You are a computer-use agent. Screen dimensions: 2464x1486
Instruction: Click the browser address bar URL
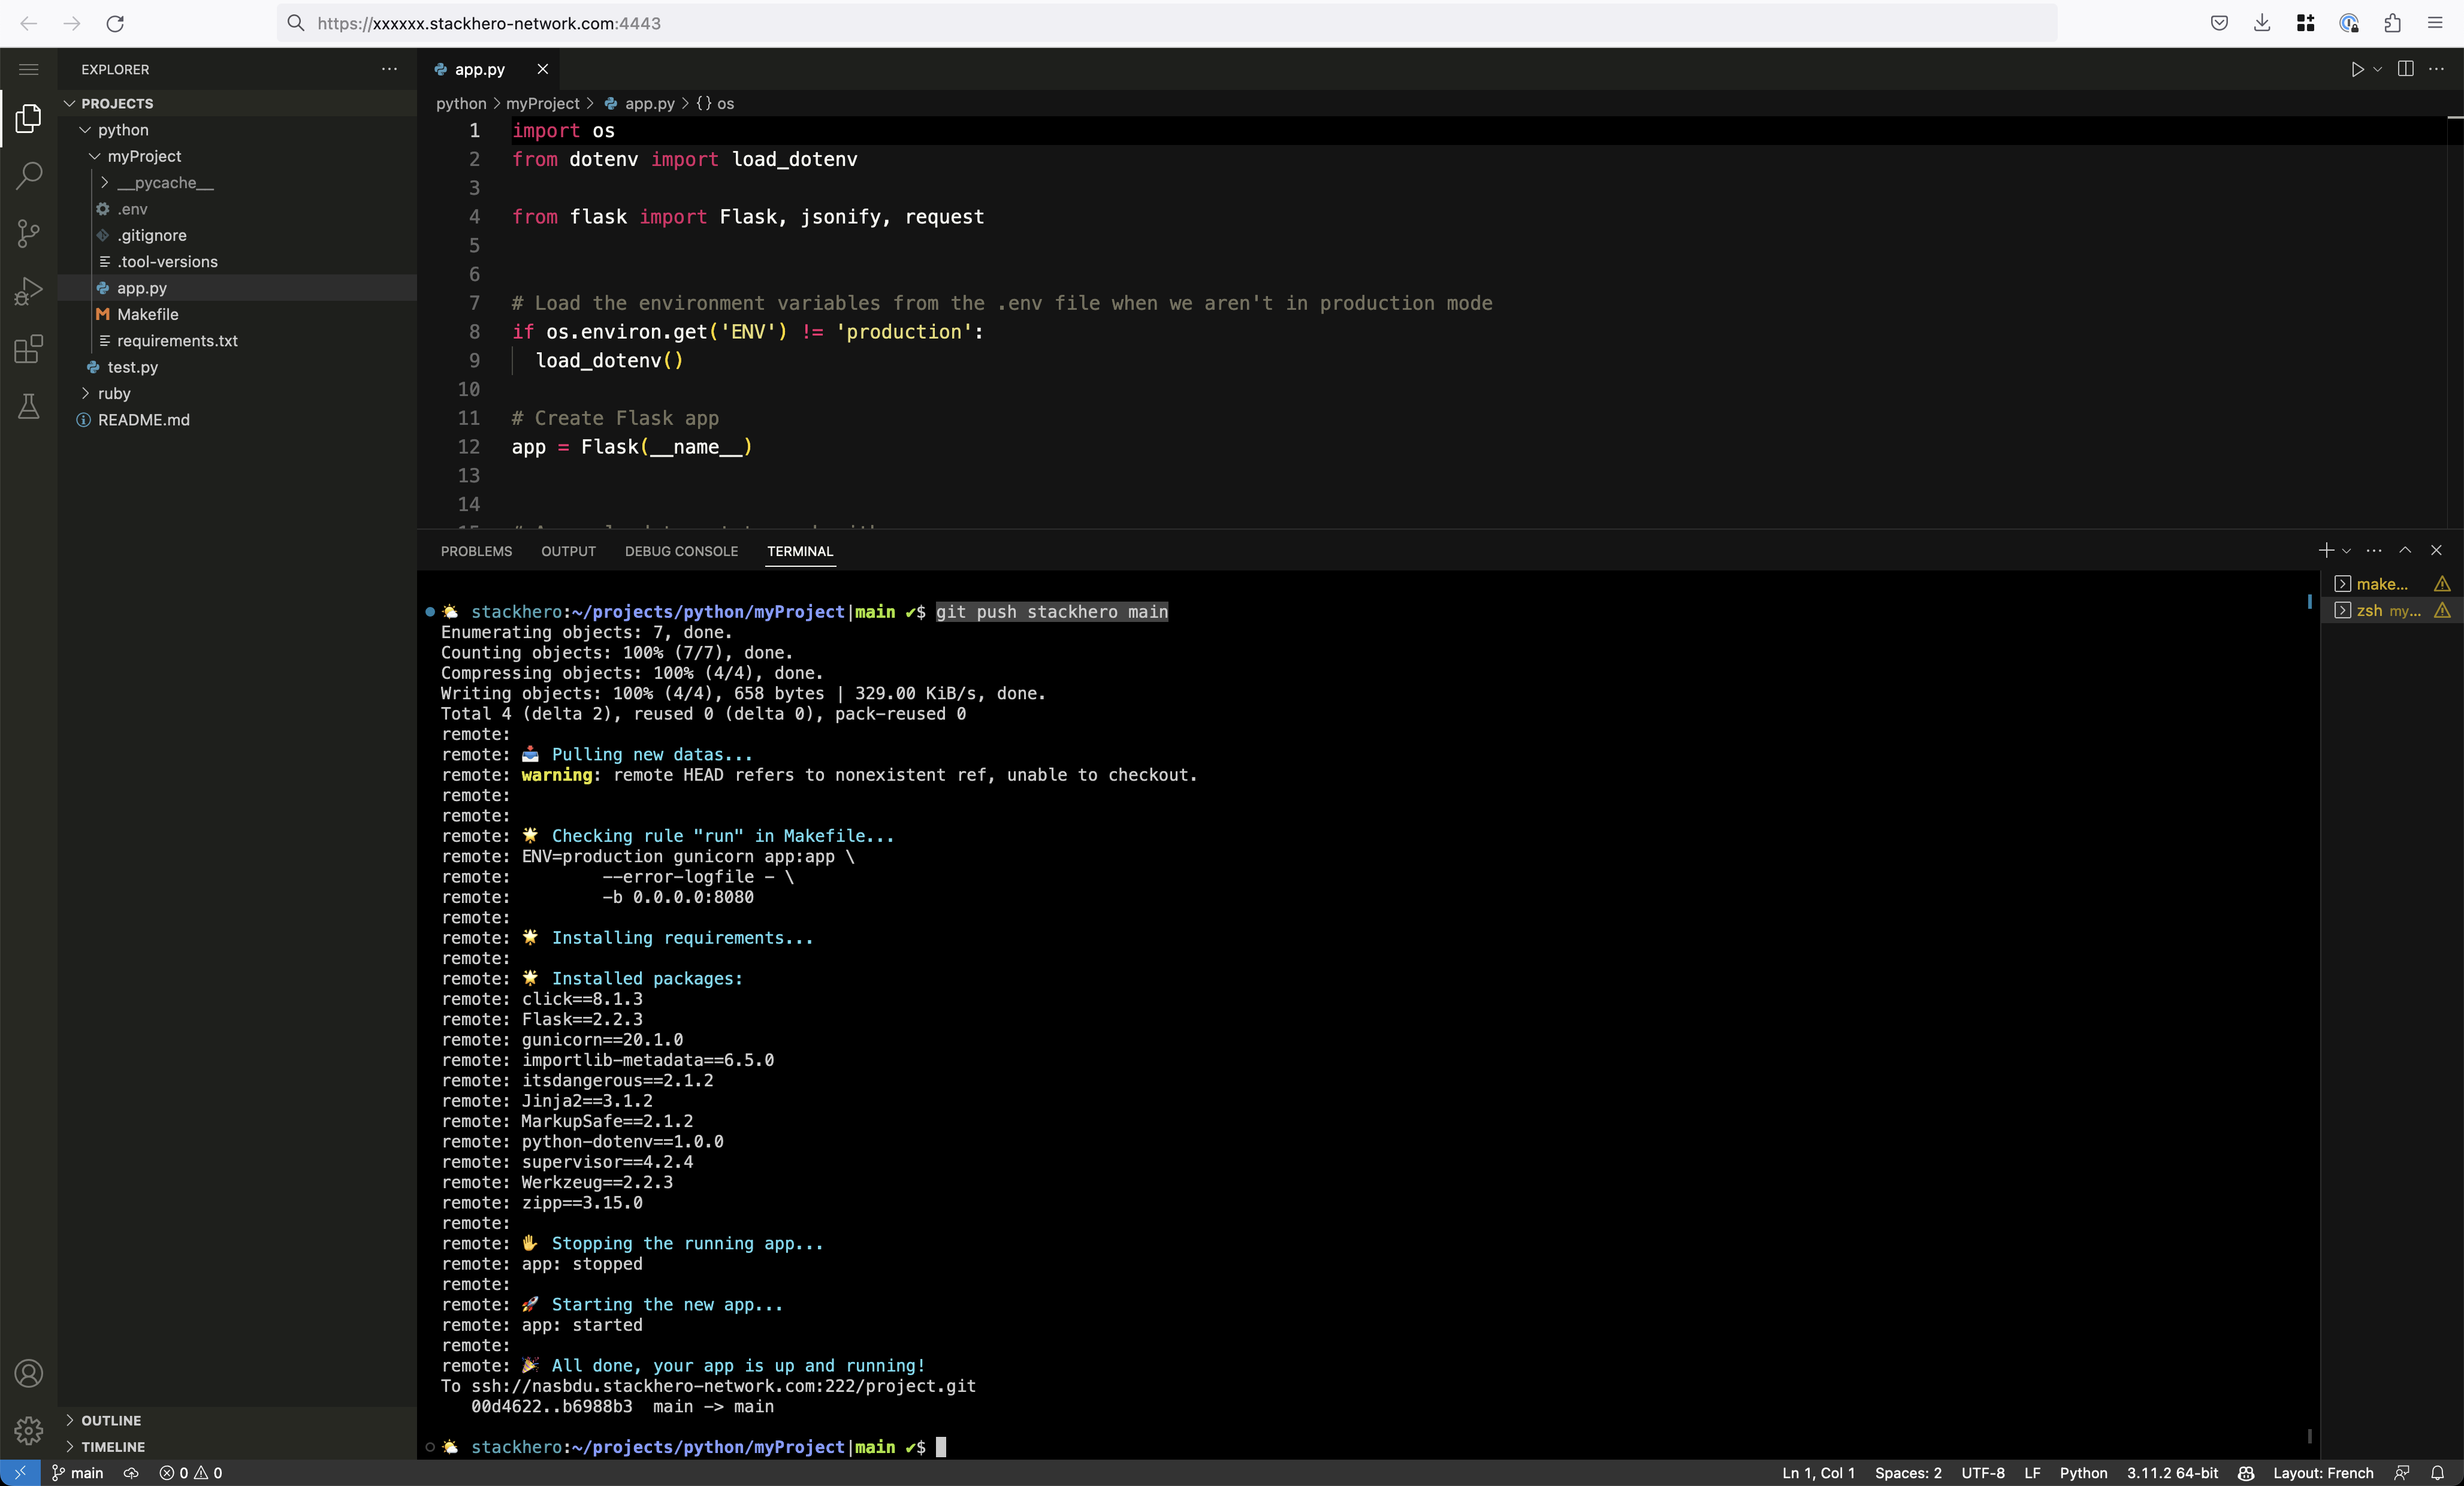coord(489,23)
